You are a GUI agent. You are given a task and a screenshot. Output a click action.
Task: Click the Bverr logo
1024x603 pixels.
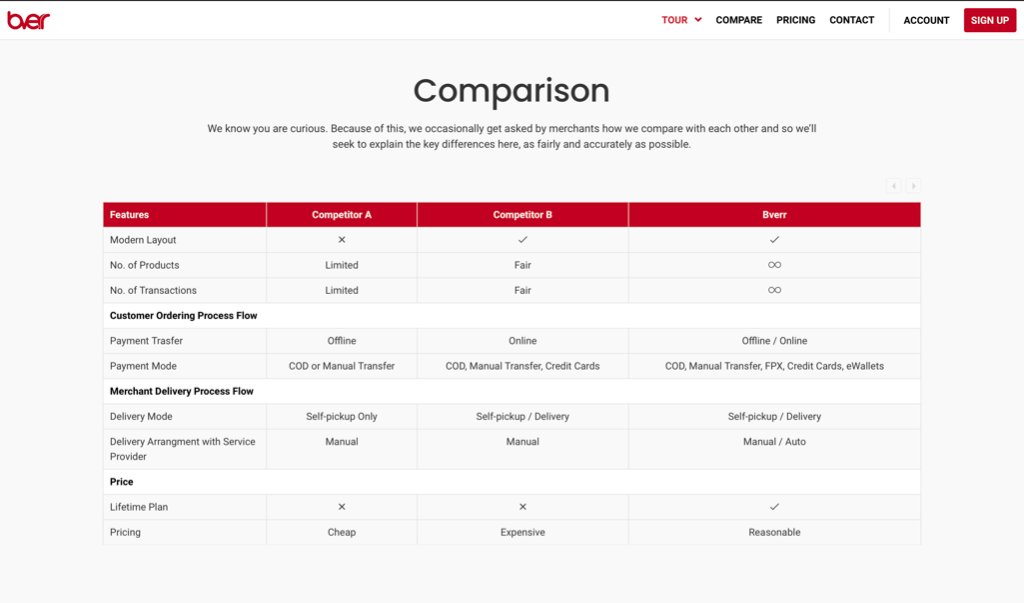(28, 20)
